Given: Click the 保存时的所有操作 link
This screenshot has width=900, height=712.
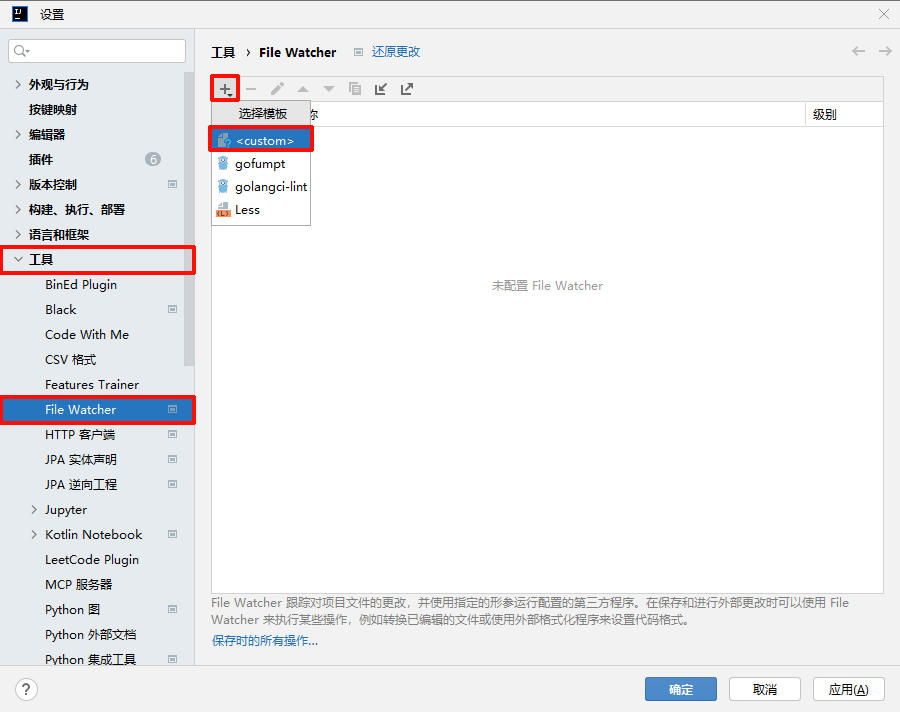Looking at the screenshot, I should pos(265,641).
